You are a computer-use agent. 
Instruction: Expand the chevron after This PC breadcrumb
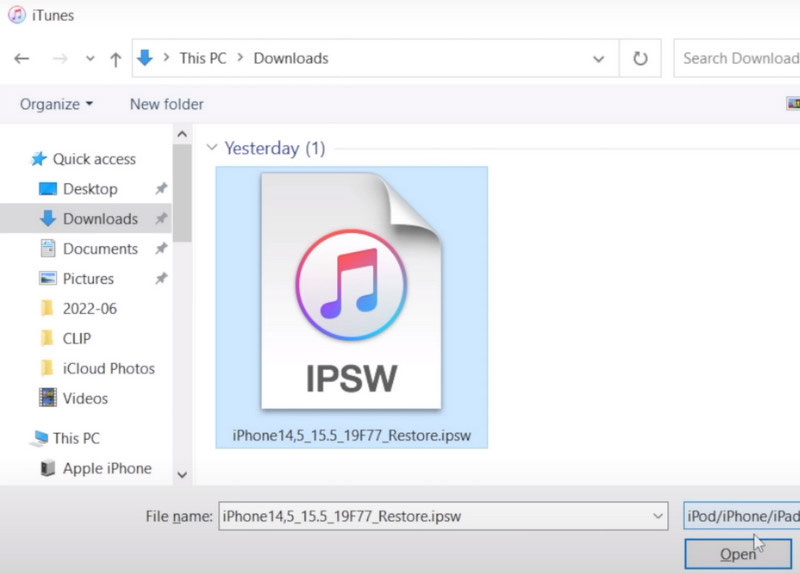(x=240, y=57)
